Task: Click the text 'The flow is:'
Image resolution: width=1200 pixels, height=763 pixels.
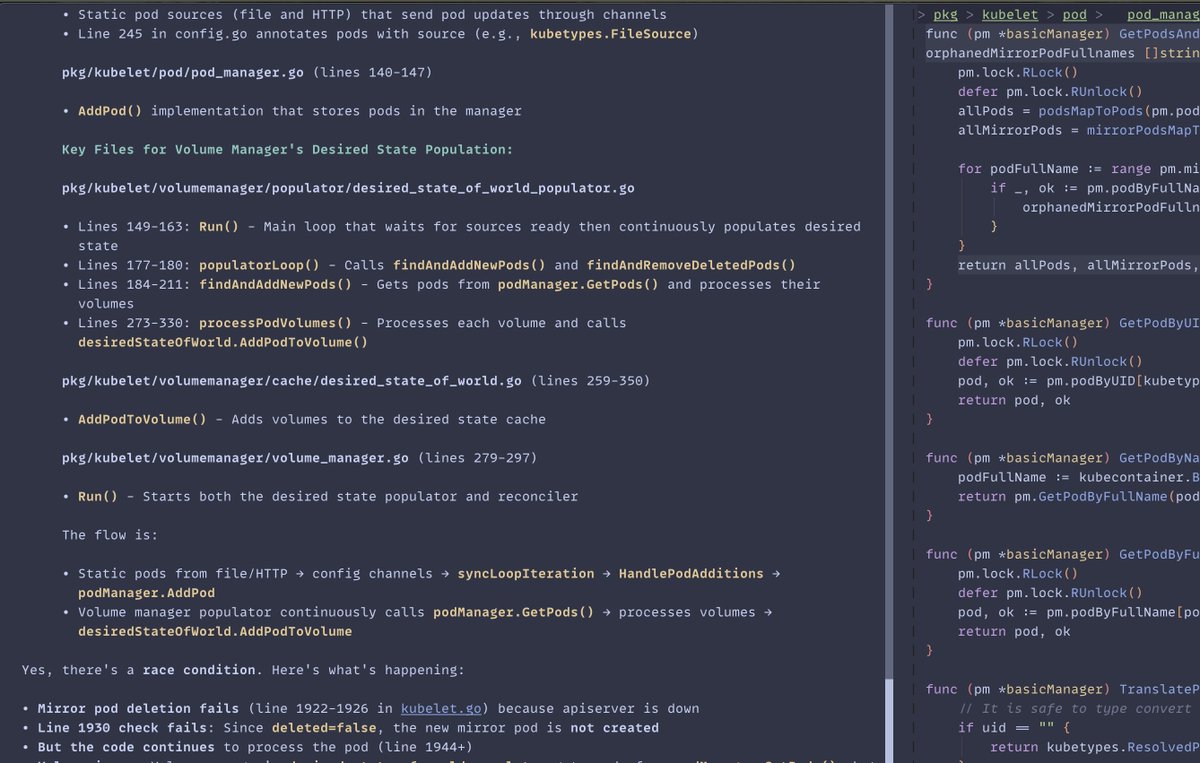Action: (110, 535)
